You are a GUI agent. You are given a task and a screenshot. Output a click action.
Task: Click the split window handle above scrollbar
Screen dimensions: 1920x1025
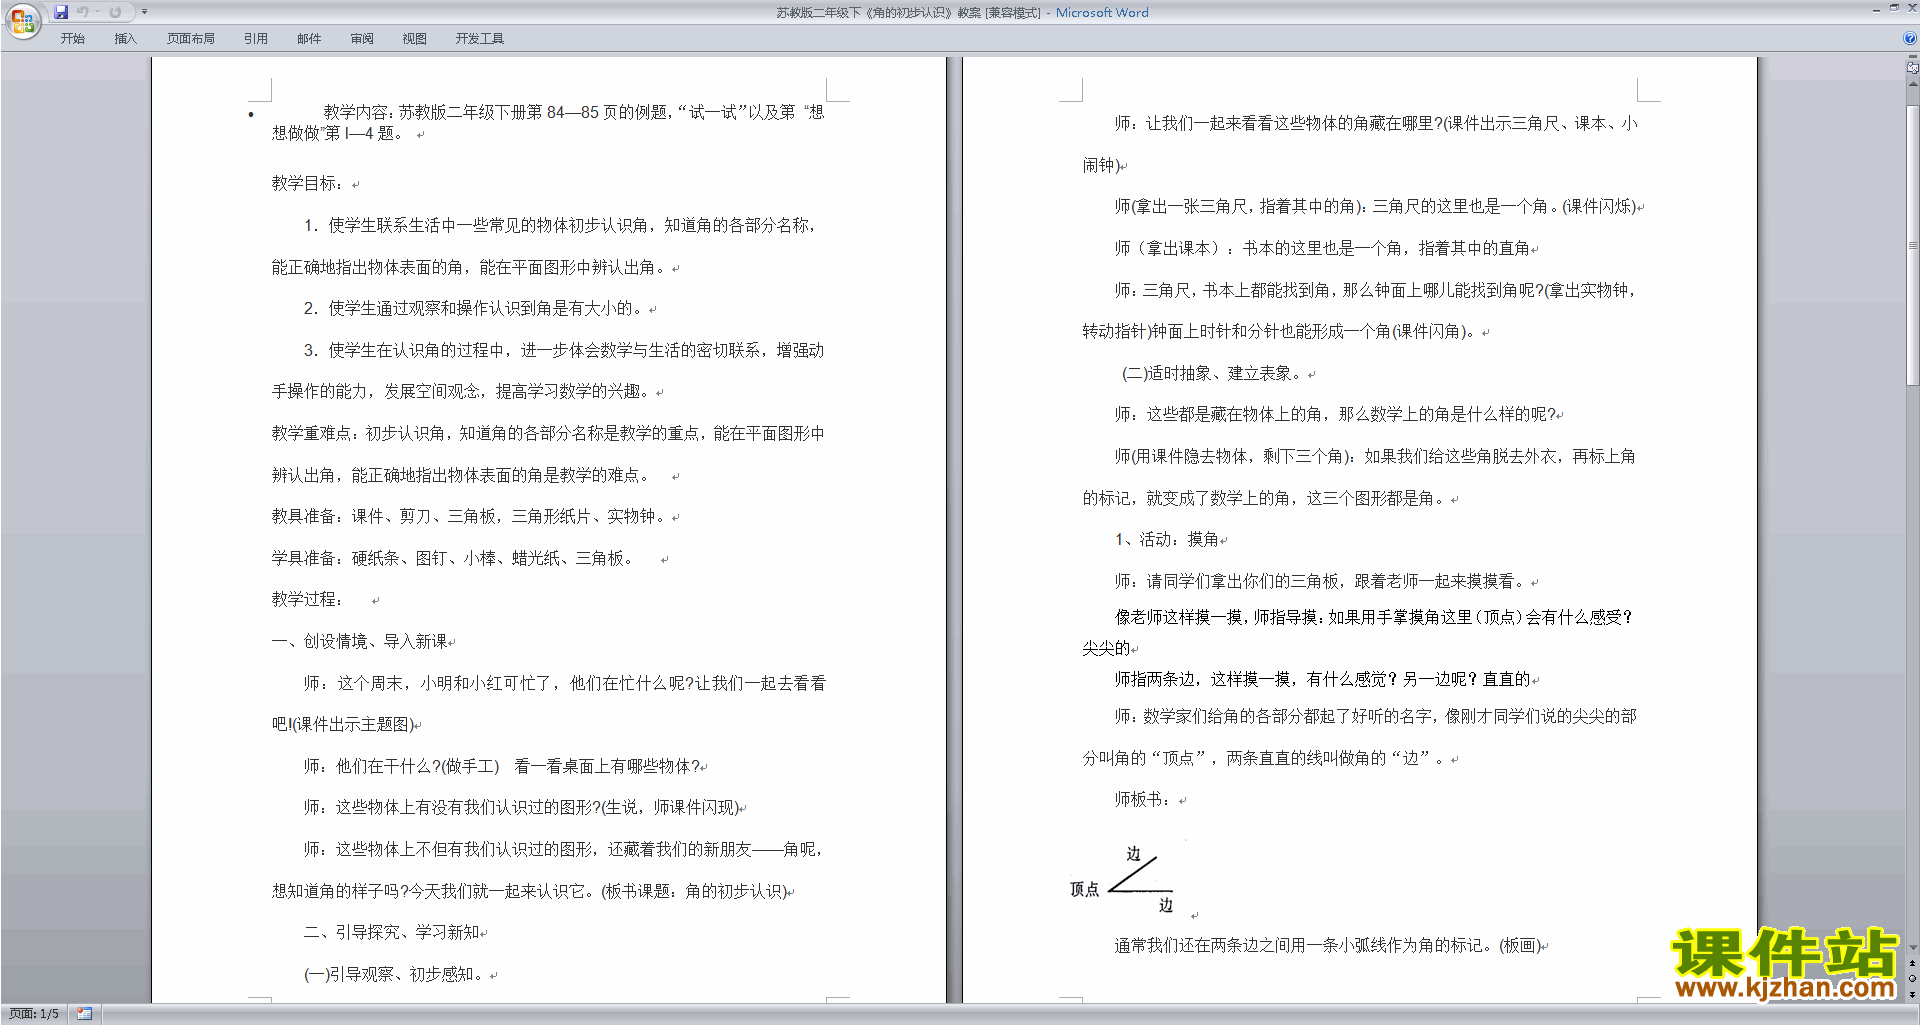(x=1912, y=58)
